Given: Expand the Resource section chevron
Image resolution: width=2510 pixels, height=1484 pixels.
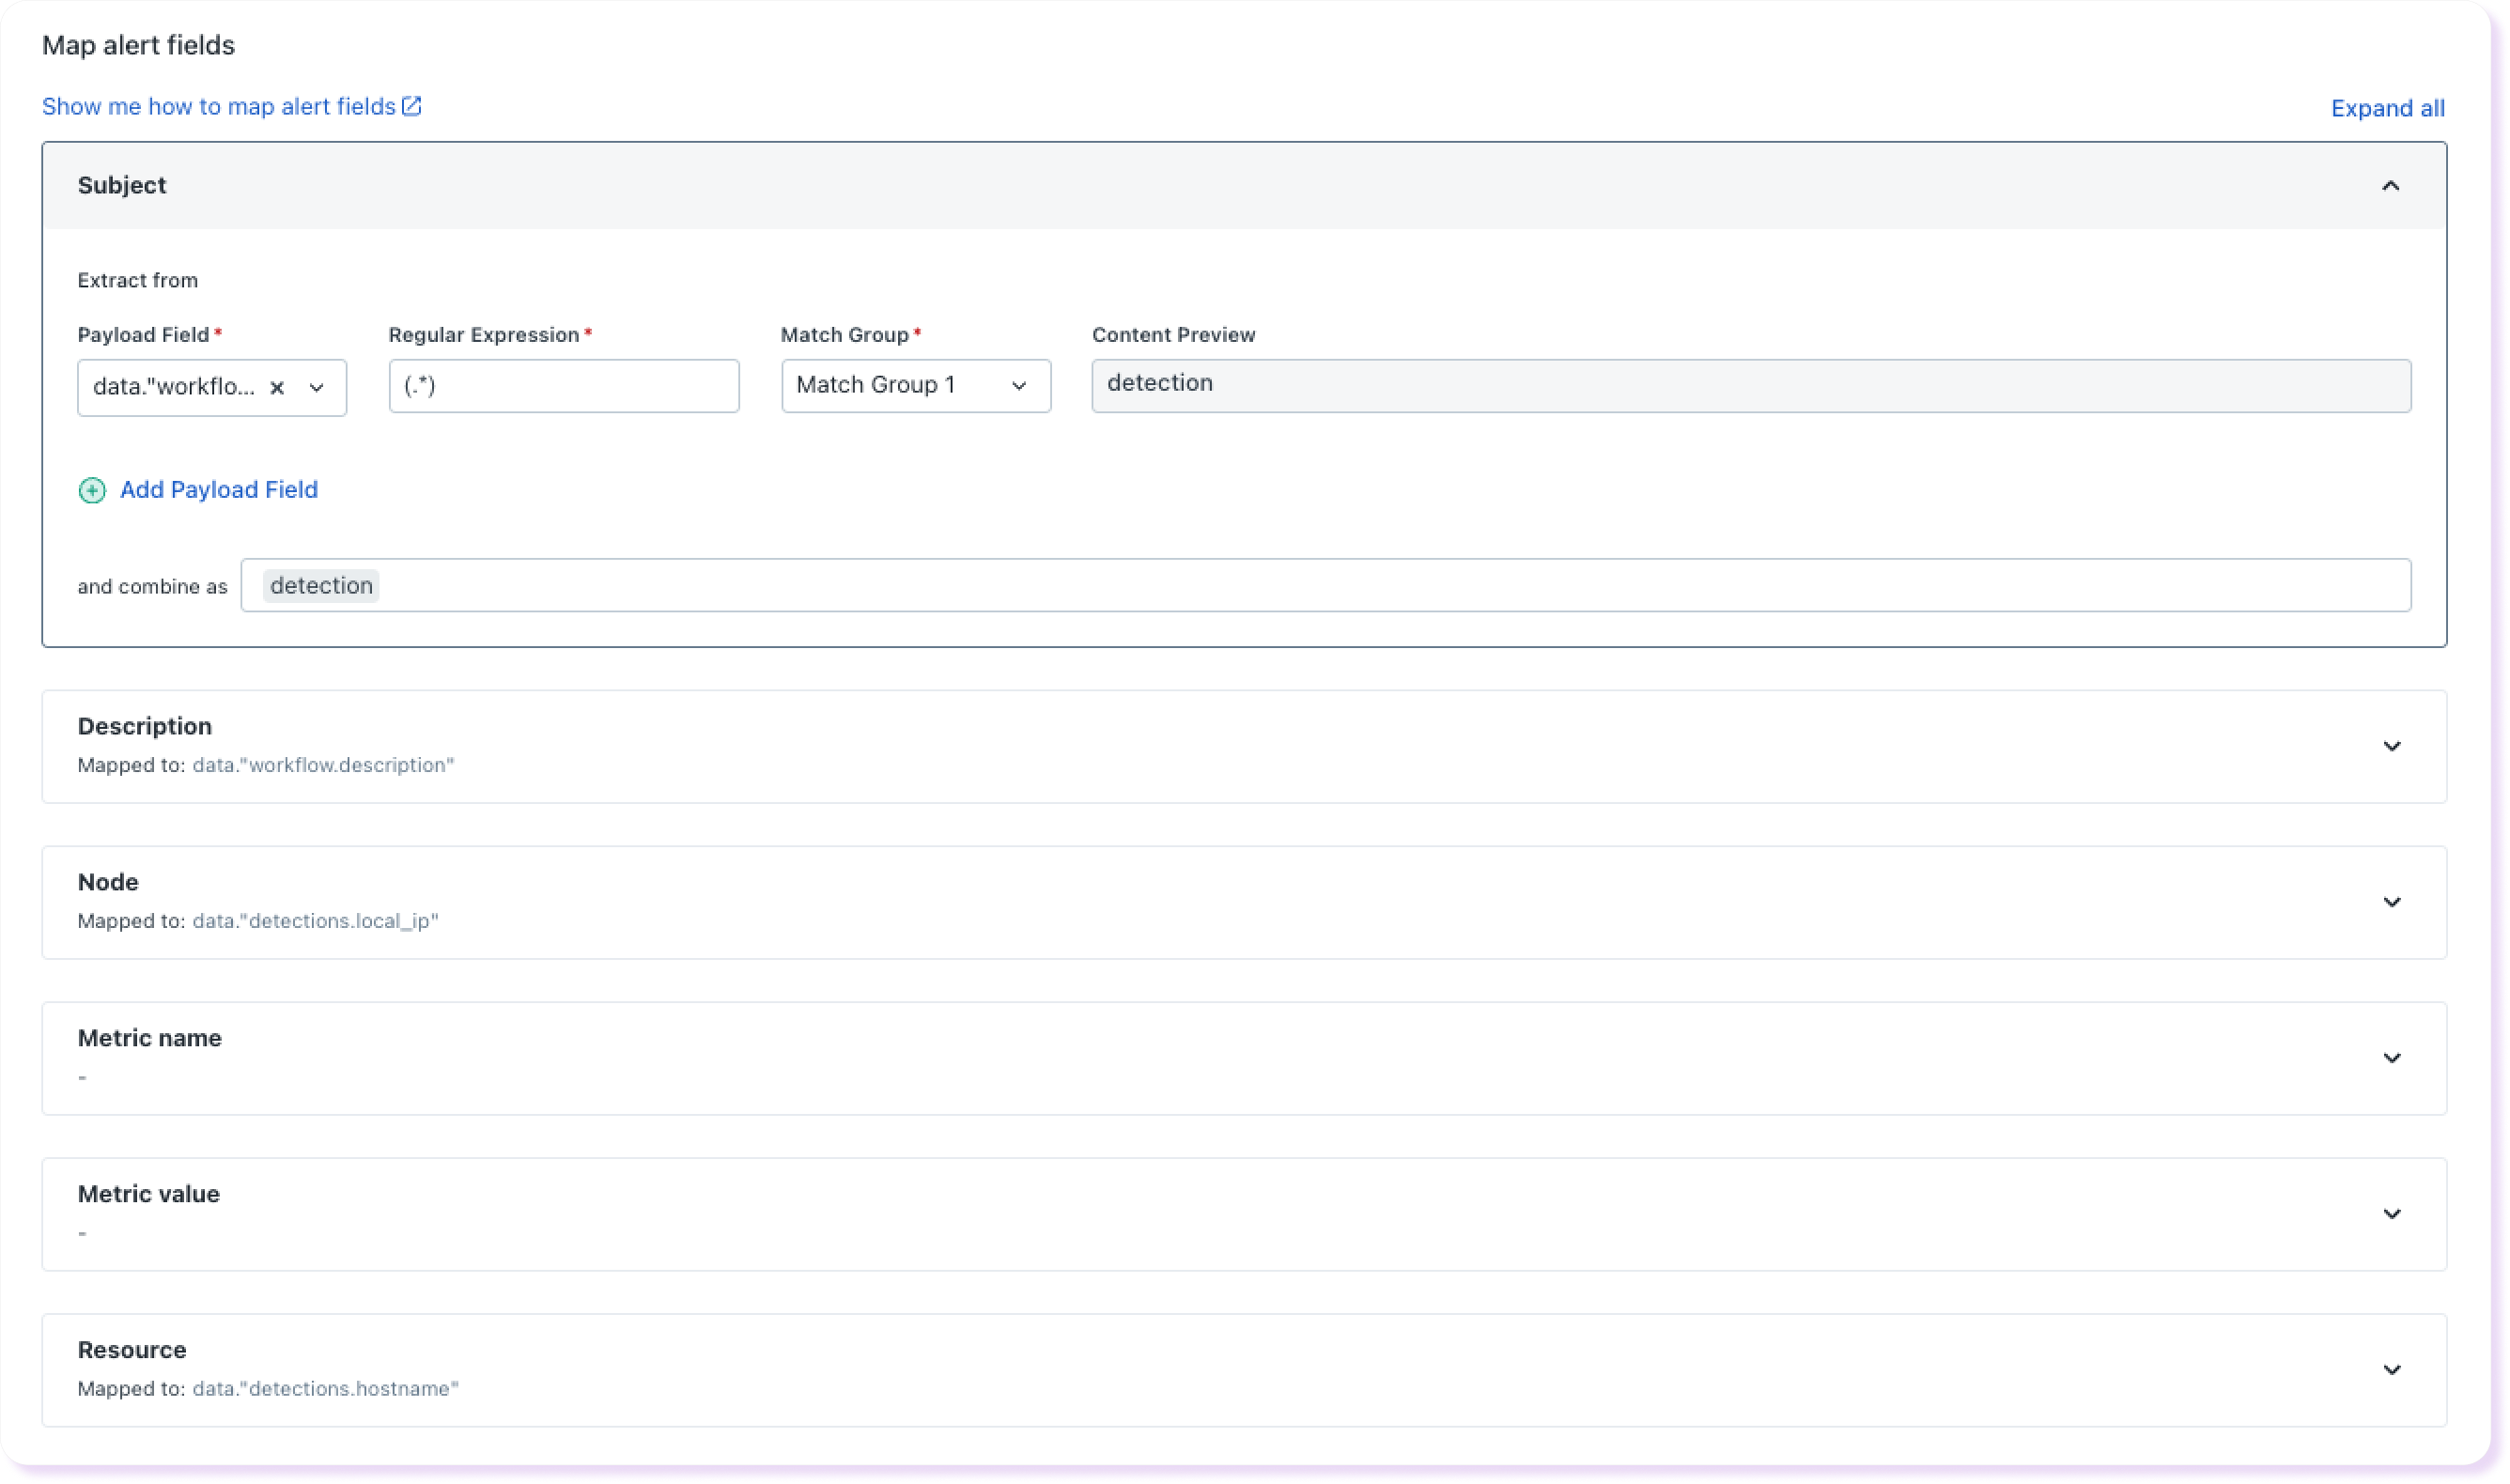Looking at the screenshot, I should tap(2391, 1370).
